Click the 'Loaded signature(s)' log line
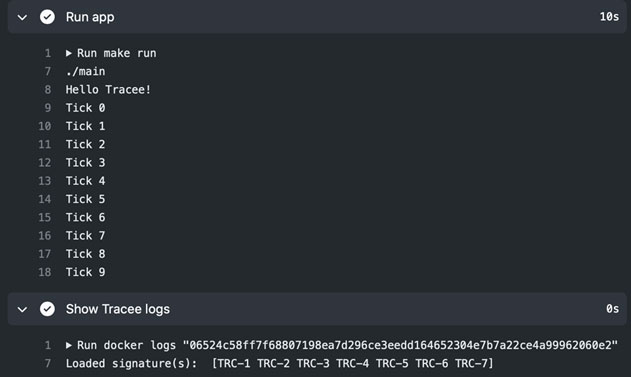 coord(280,363)
